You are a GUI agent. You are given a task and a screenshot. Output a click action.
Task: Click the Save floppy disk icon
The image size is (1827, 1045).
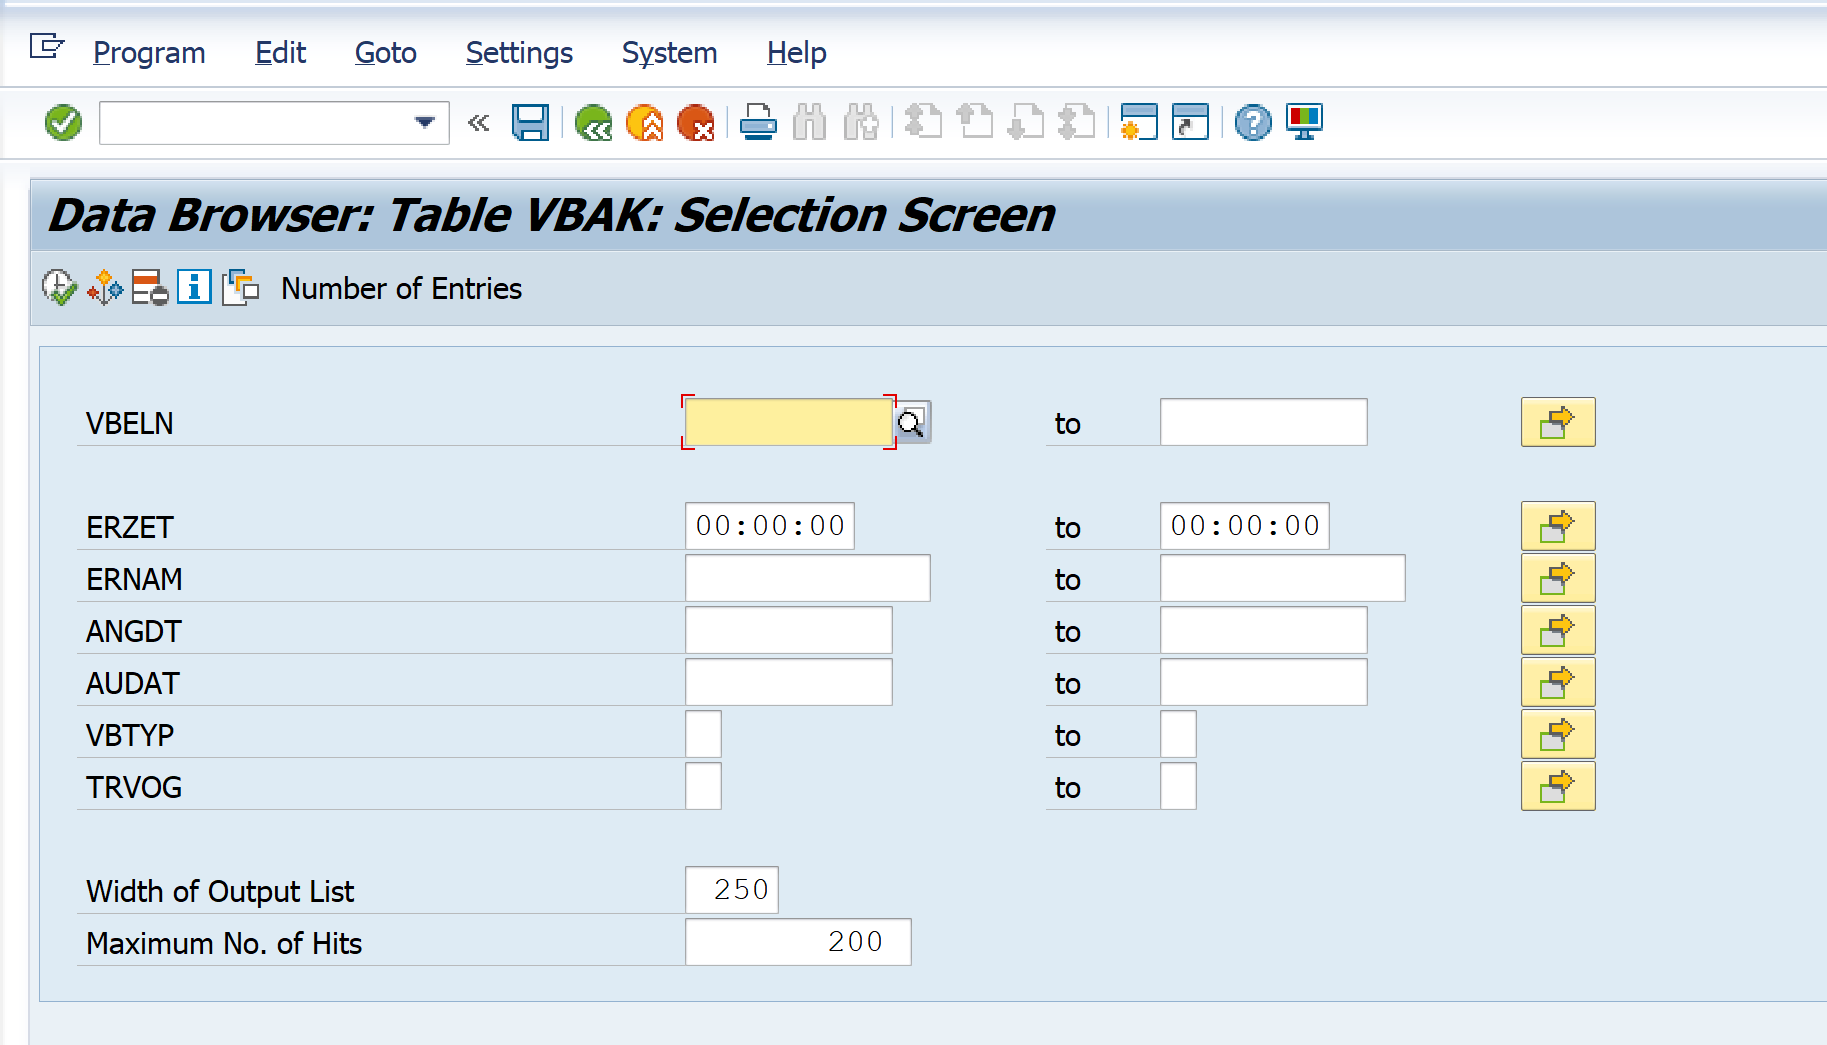530,123
